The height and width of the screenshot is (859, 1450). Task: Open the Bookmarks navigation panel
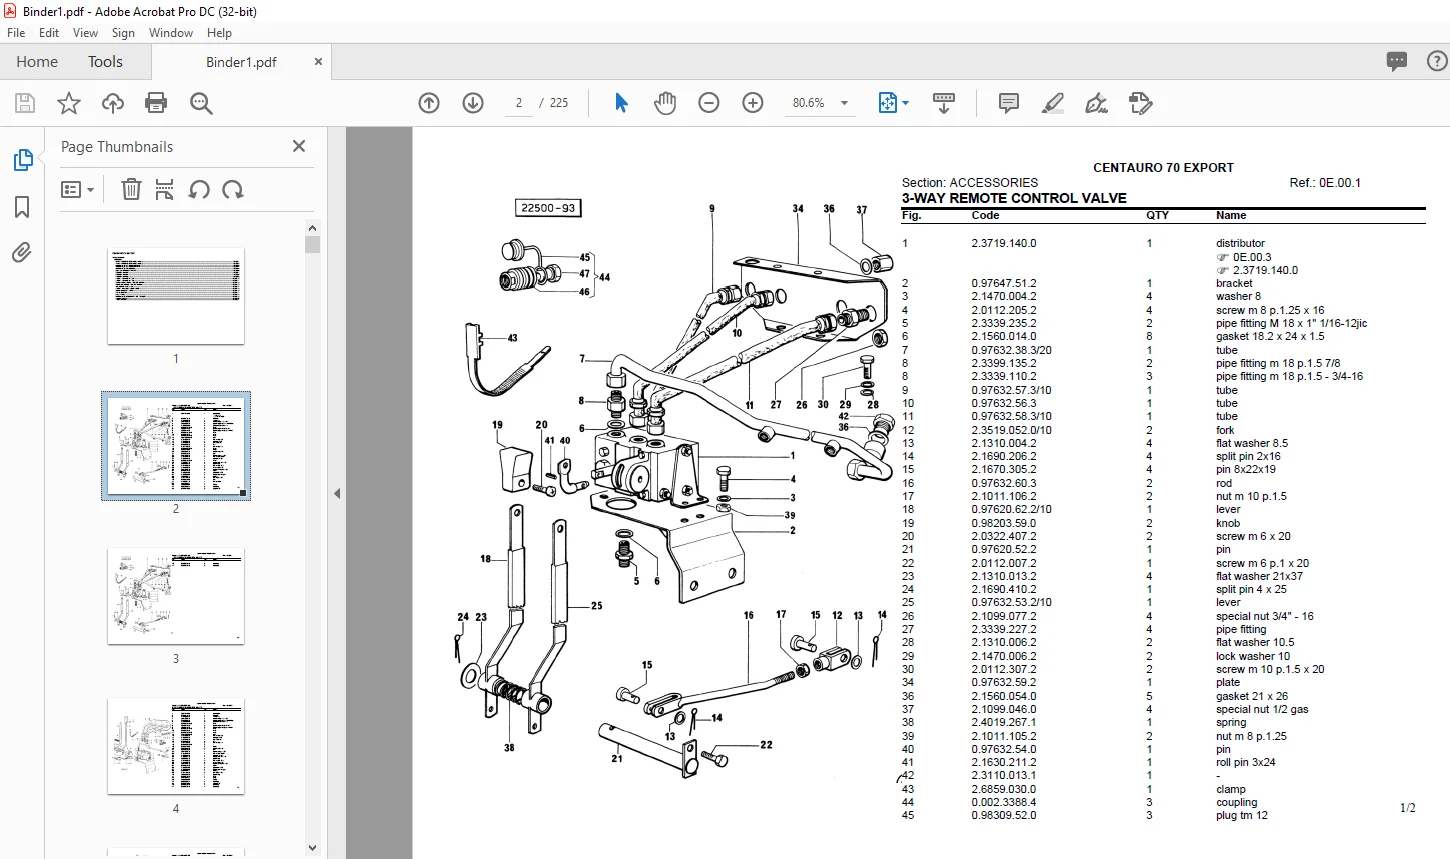(22, 207)
